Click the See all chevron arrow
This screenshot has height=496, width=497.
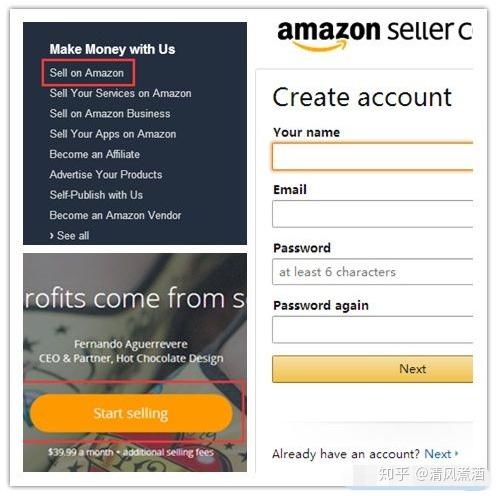tap(51, 236)
